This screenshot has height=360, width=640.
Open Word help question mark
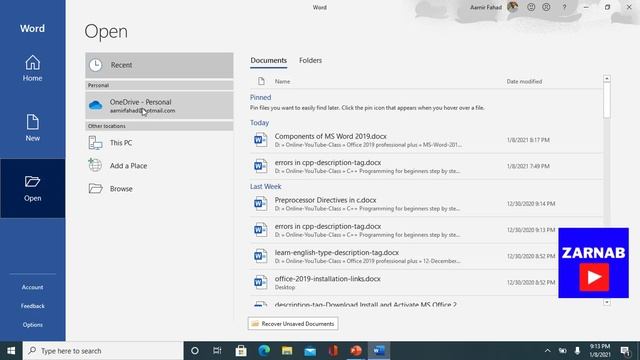click(x=564, y=7)
